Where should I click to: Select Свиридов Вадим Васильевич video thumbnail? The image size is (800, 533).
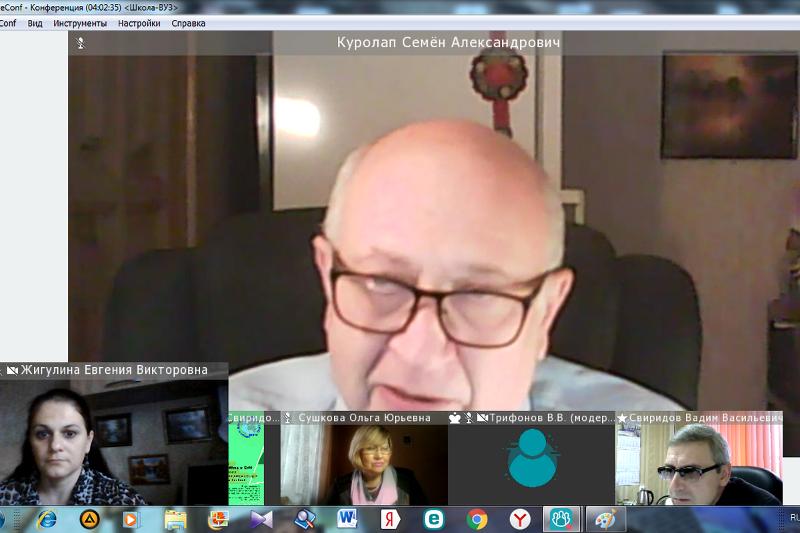tap(698, 464)
